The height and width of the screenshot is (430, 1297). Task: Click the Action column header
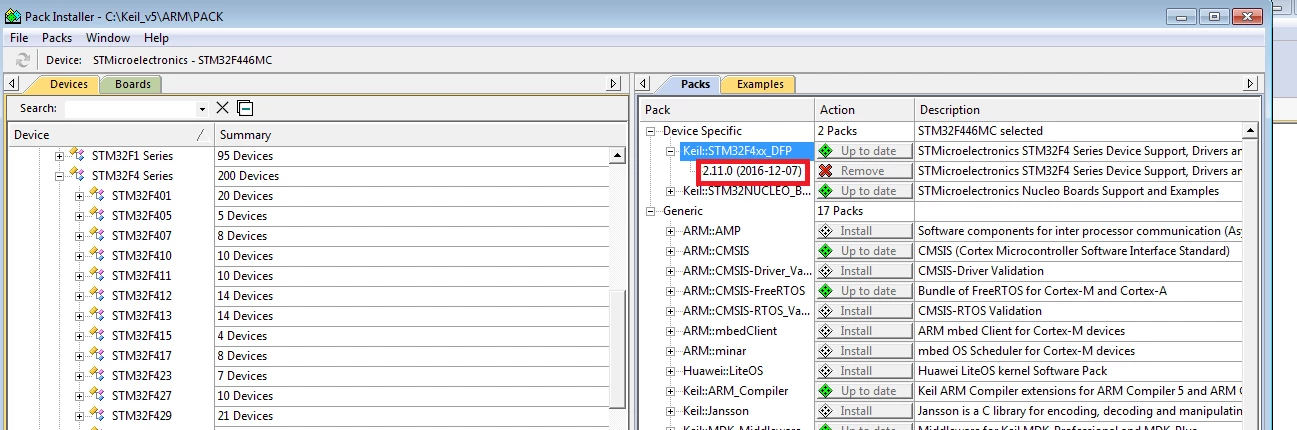pyautogui.click(x=864, y=110)
